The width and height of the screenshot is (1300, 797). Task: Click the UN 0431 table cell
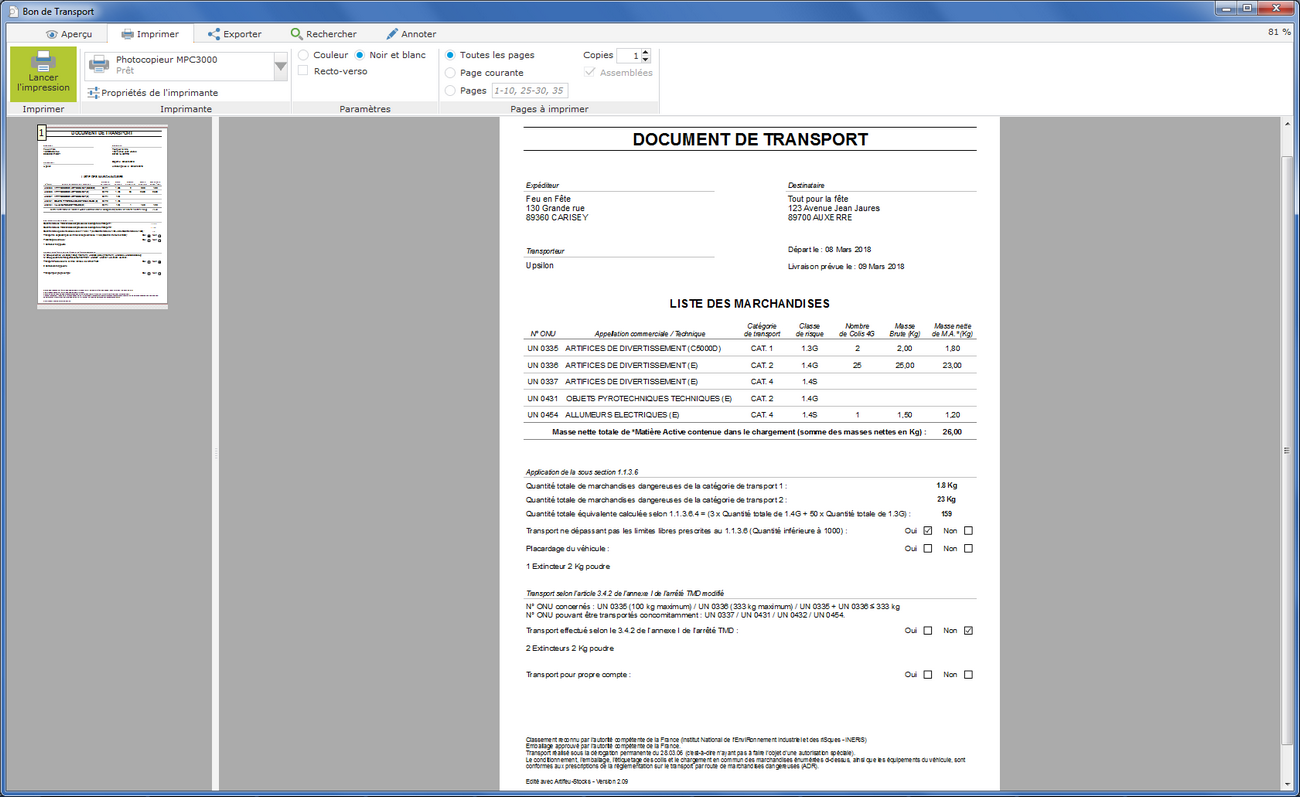pos(542,398)
